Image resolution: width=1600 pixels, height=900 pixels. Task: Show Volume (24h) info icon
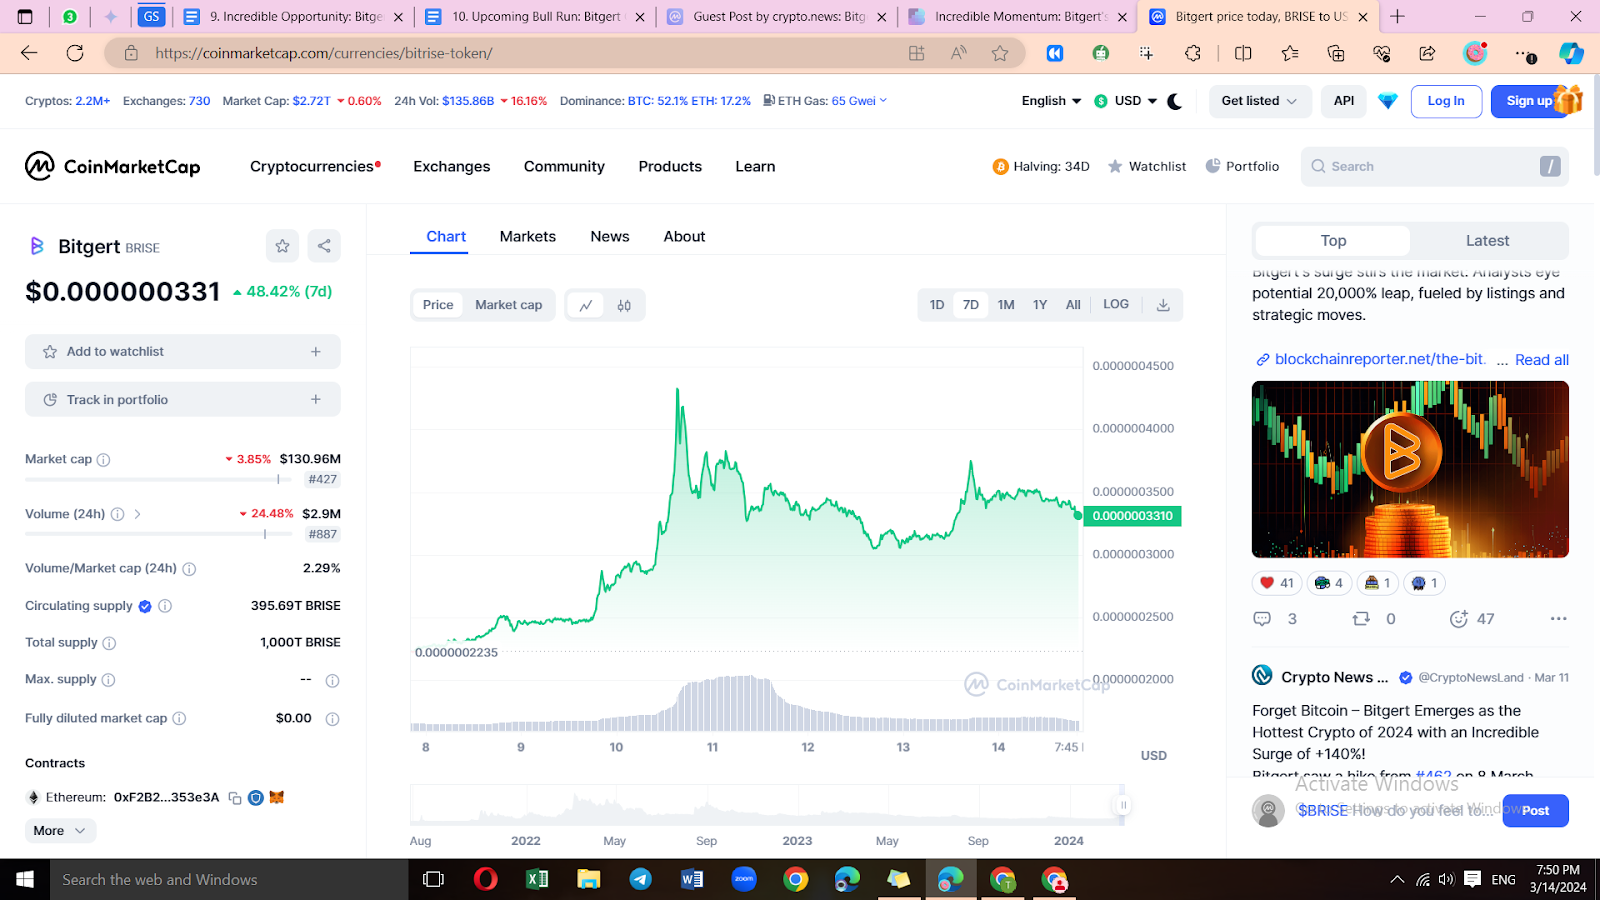(117, 514)
